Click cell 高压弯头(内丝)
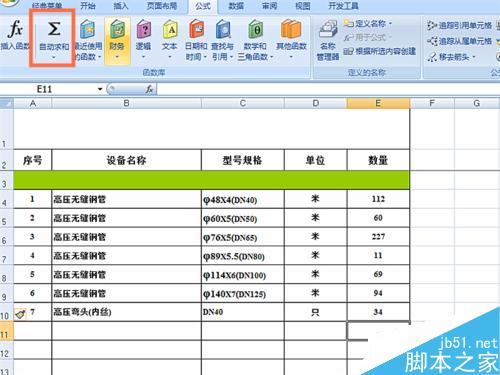This screenshot has height=375, width=500. (126, 312)
